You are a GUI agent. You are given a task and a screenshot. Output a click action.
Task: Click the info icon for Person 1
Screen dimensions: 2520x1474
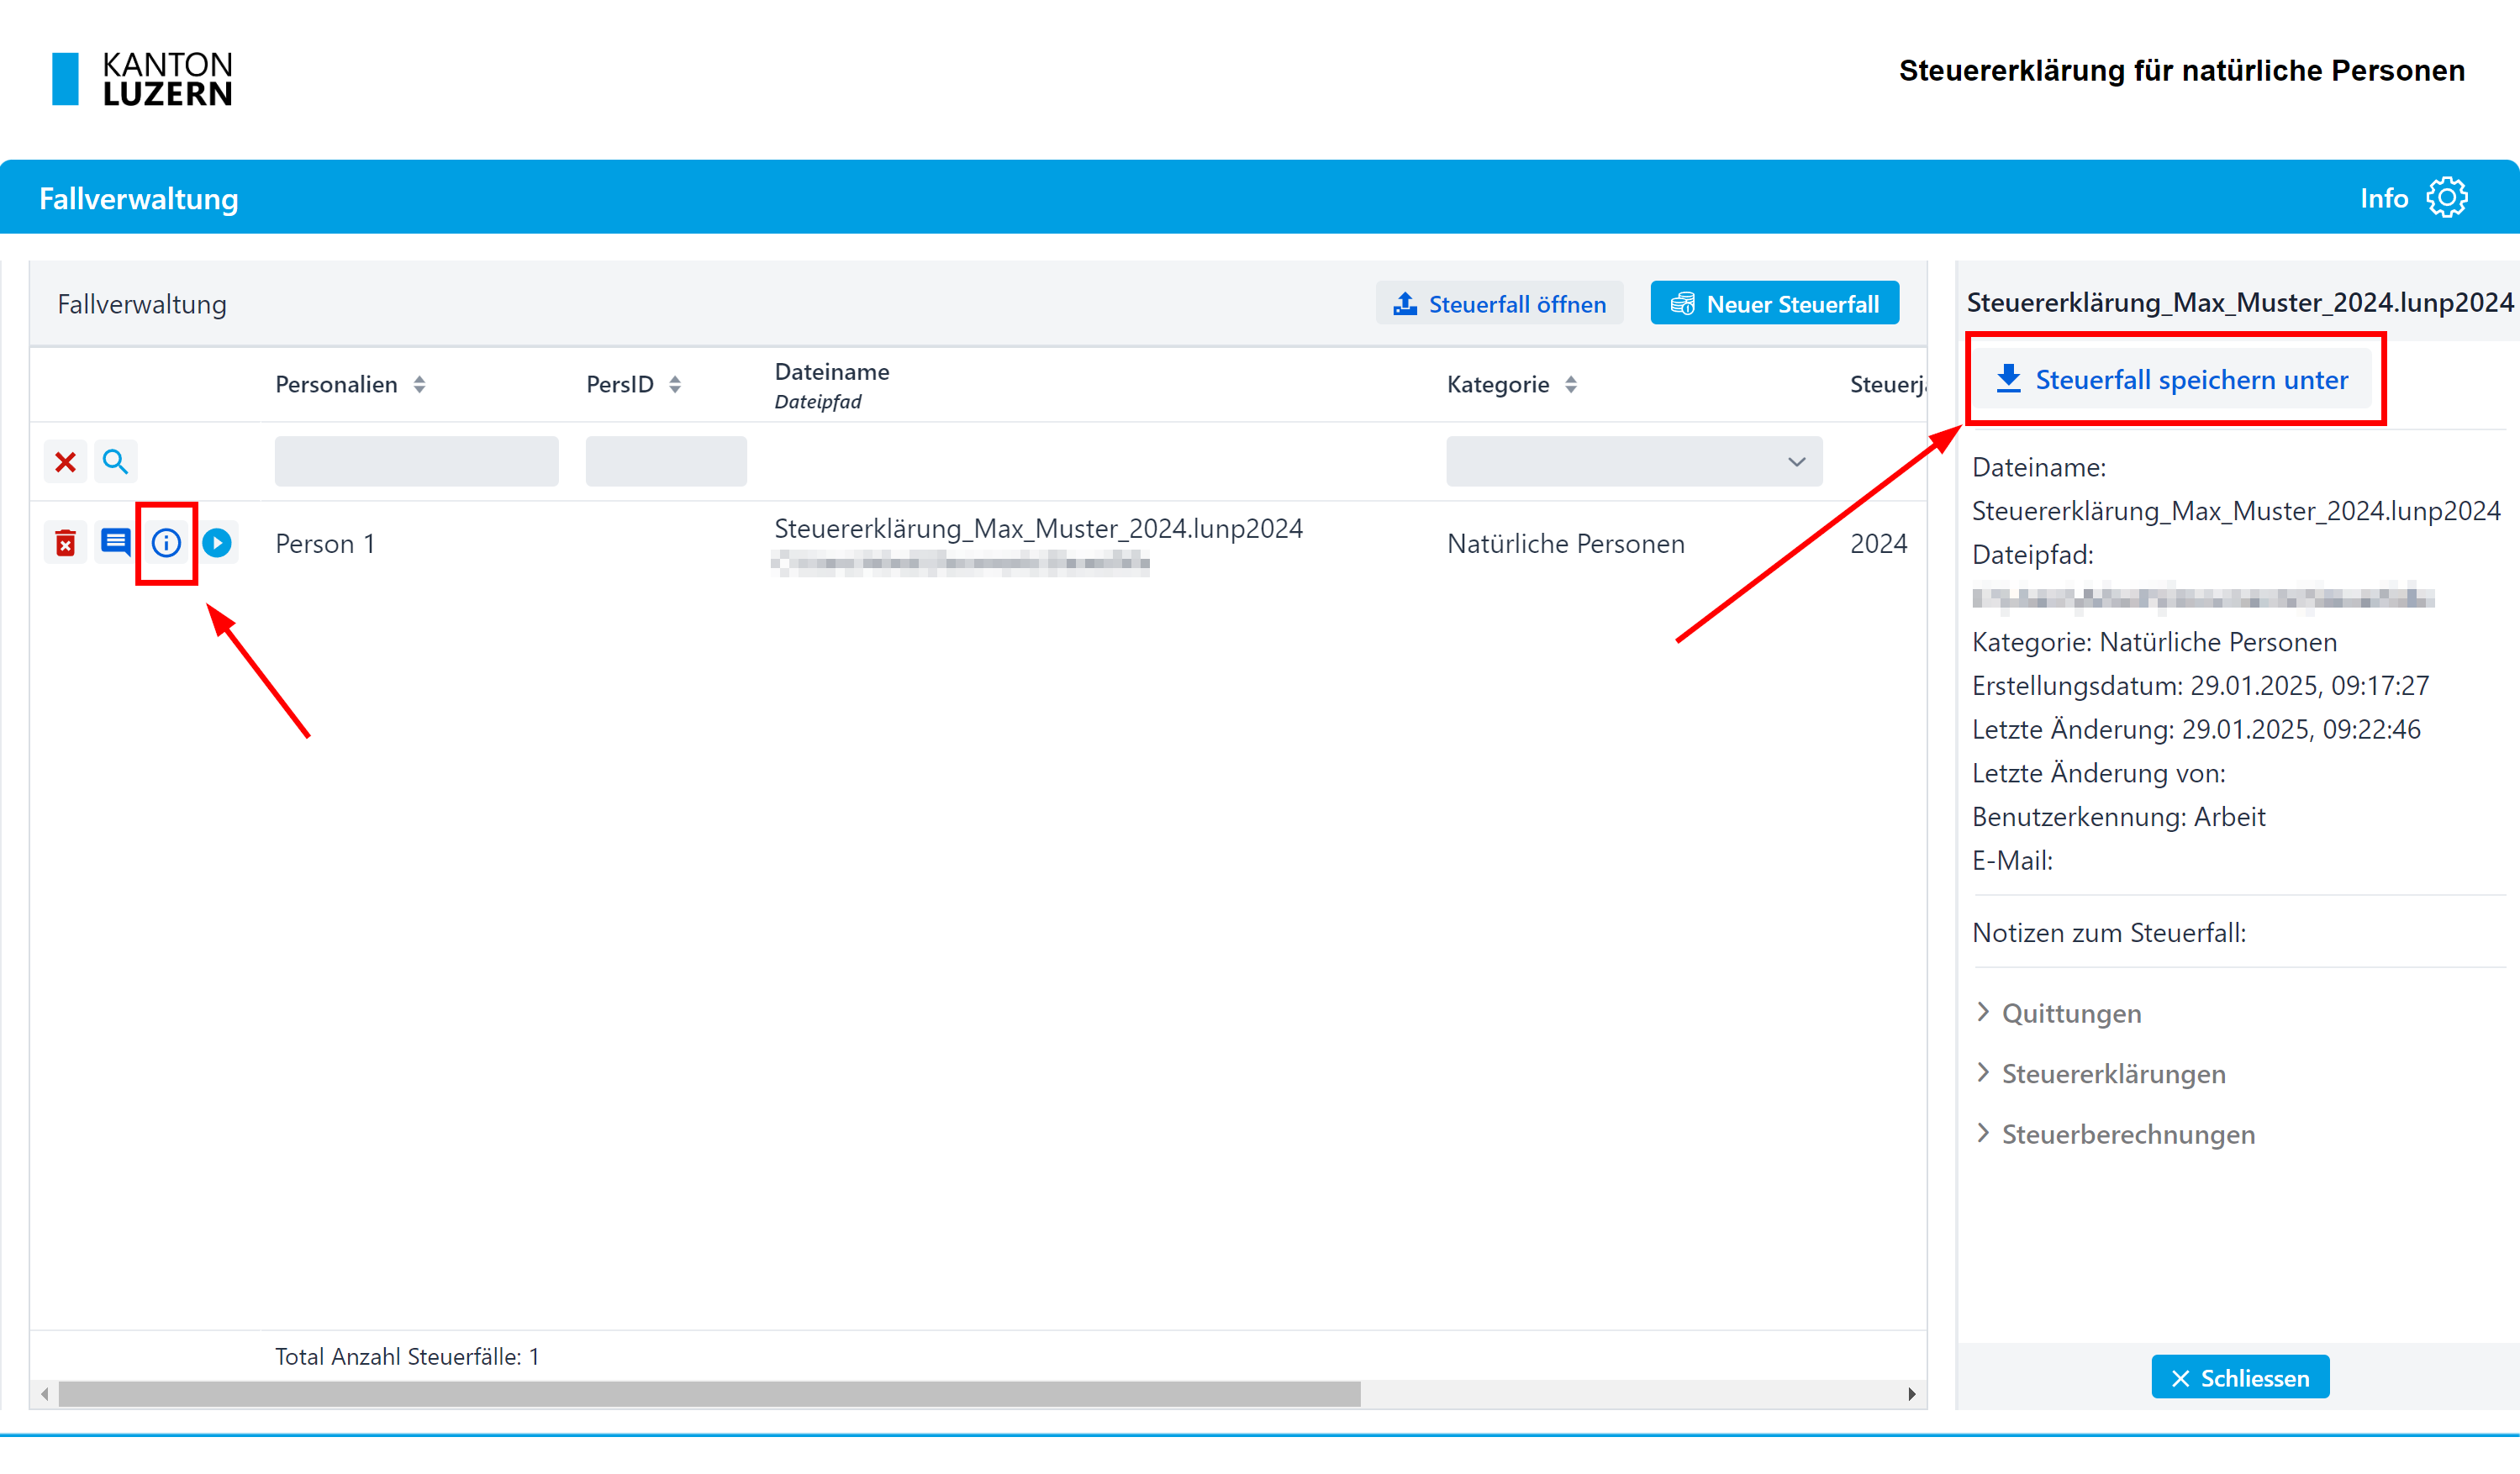166,543
